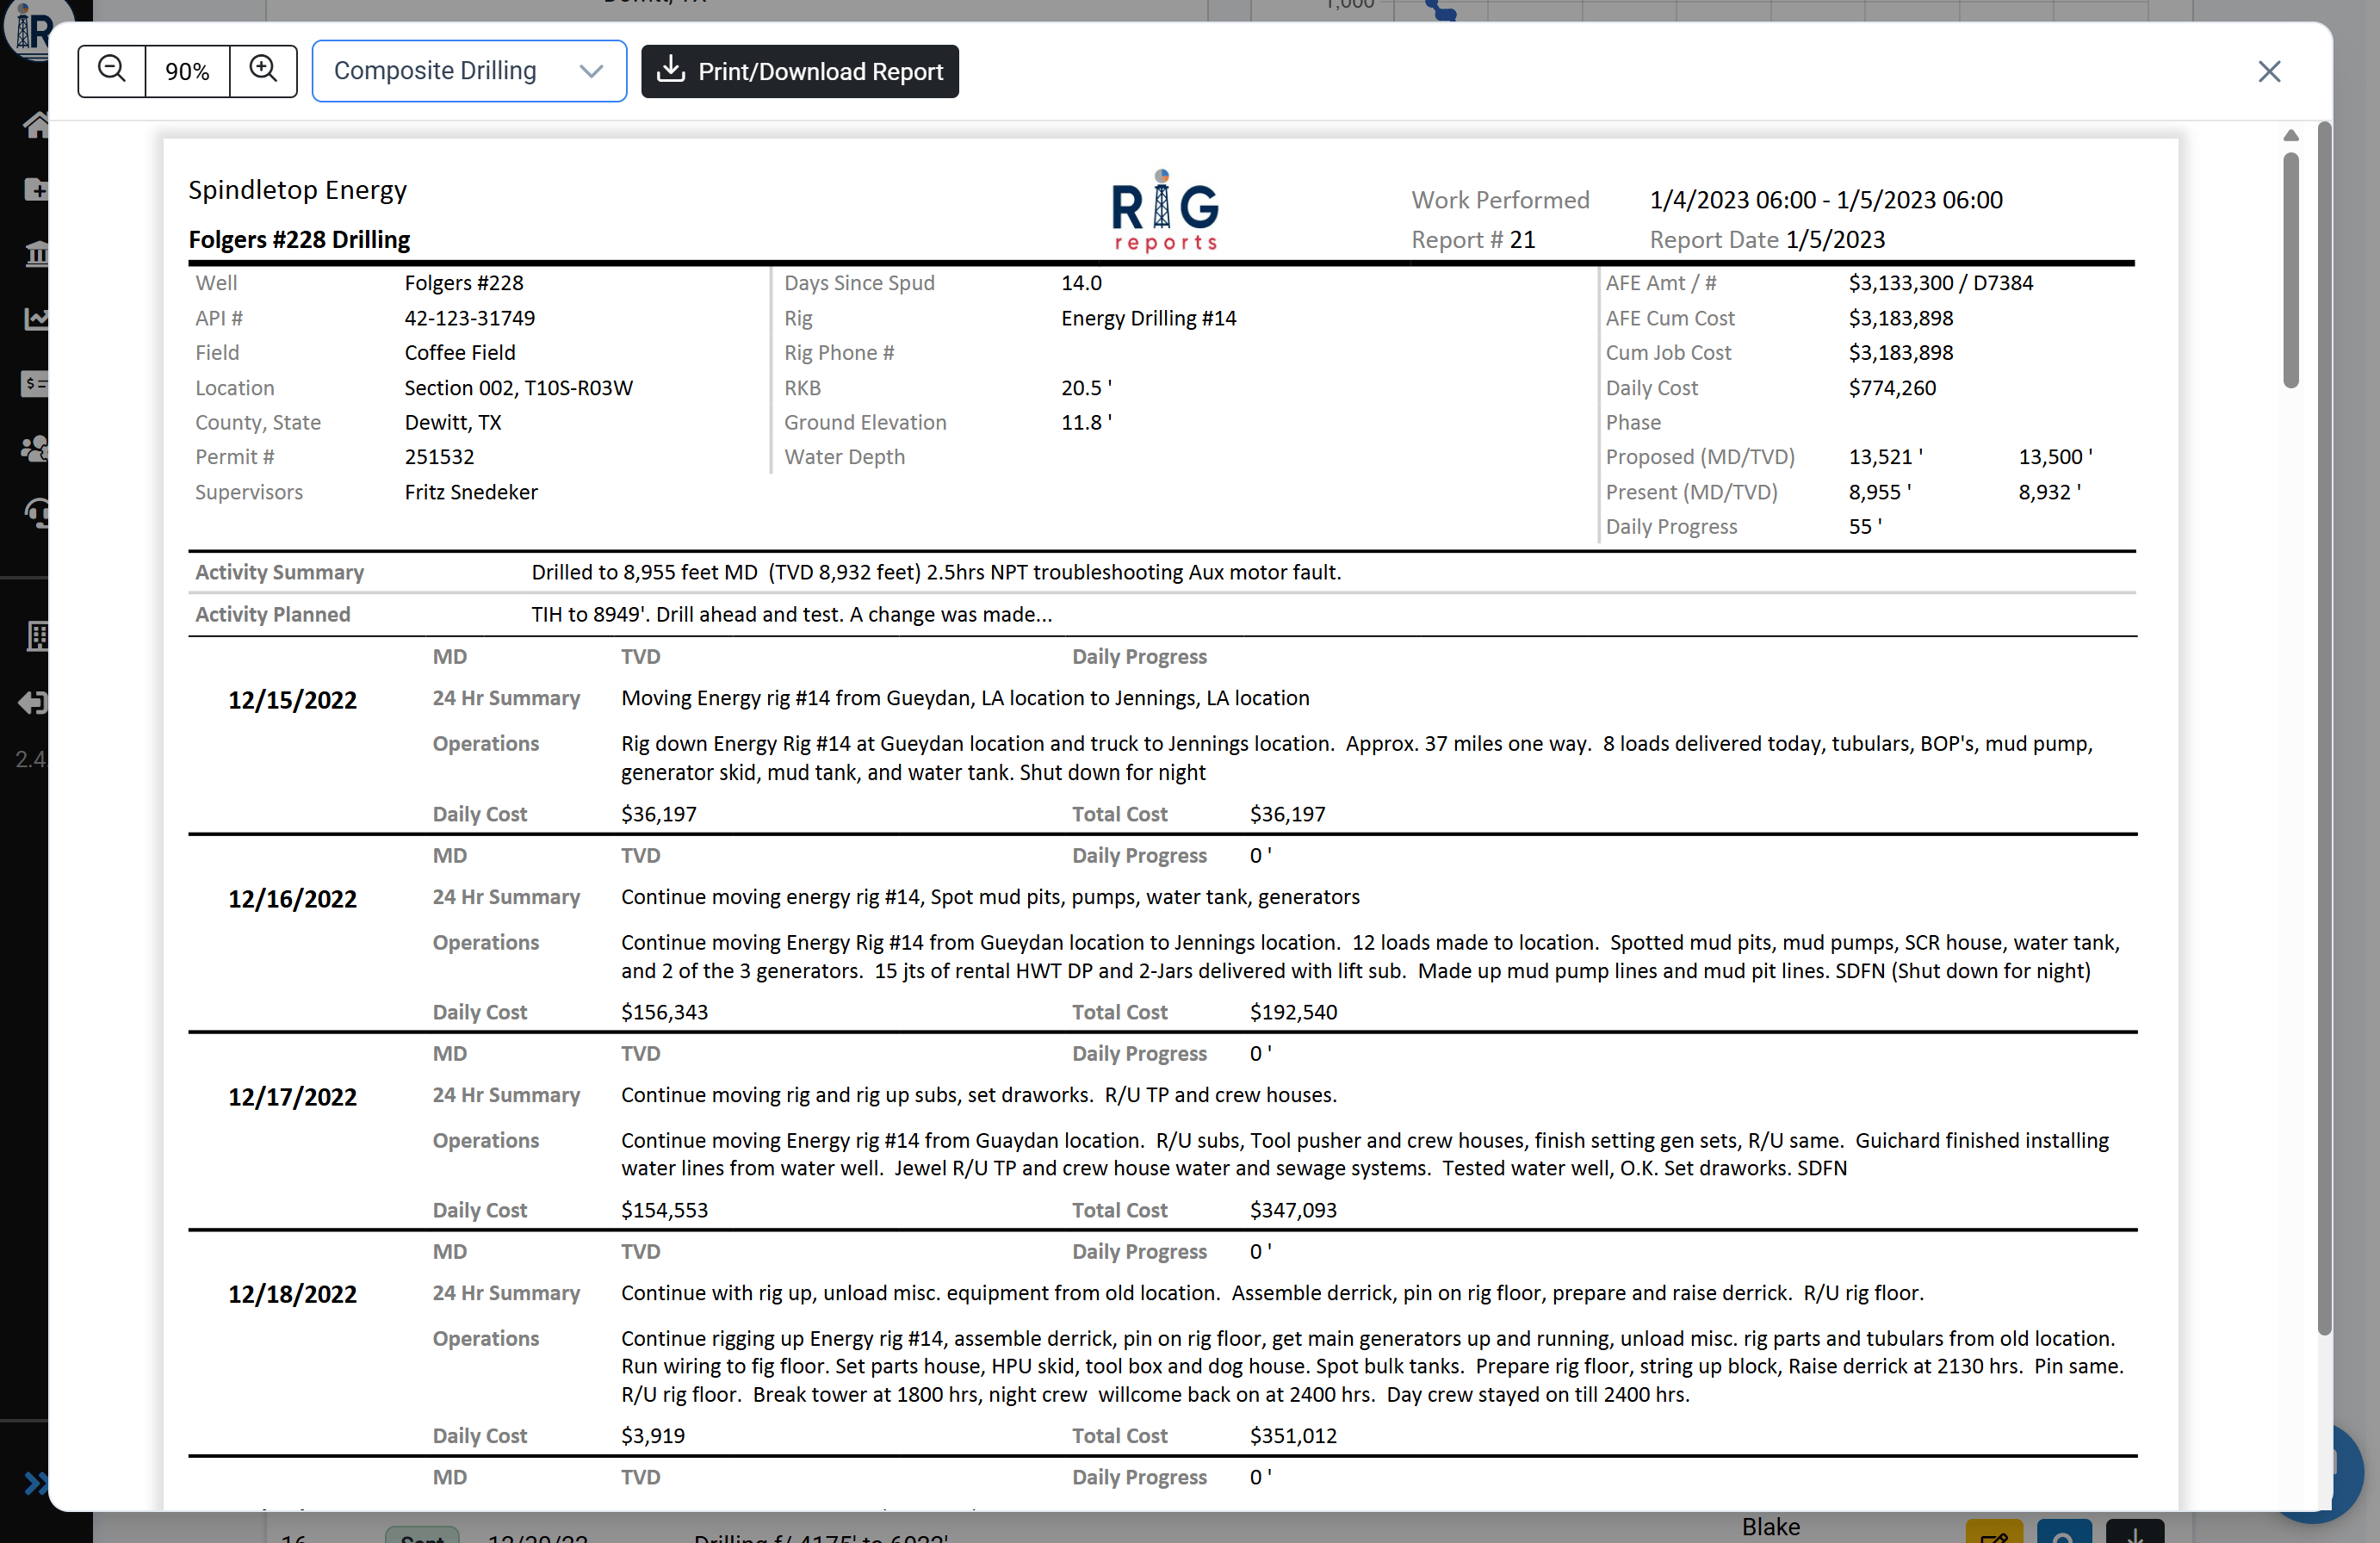Click Daily Cost '$36,197' for 12/15/2022
The width and height of the screenshot is (2380, 1543).
tap(658, 814)
